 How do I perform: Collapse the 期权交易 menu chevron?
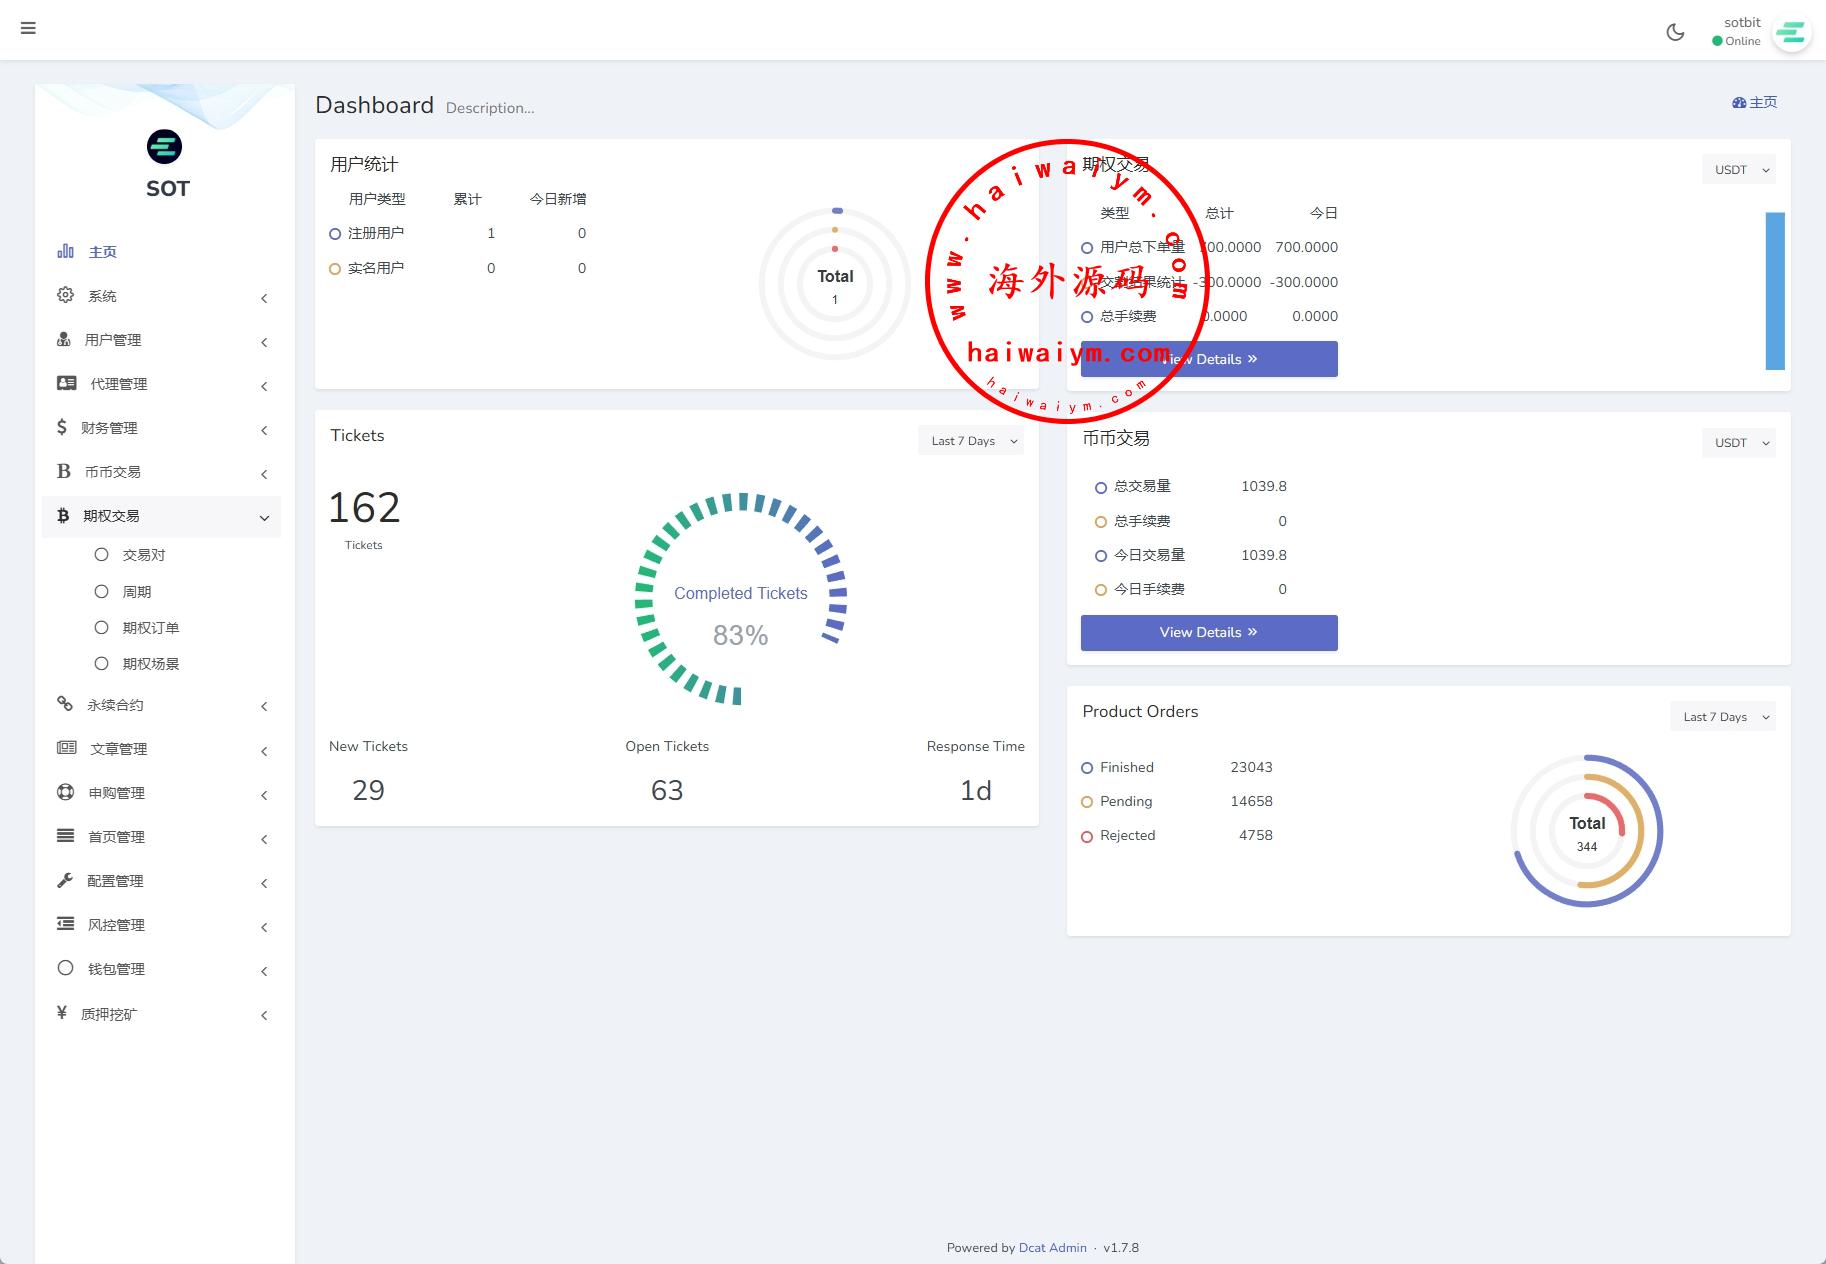[264, 517]
